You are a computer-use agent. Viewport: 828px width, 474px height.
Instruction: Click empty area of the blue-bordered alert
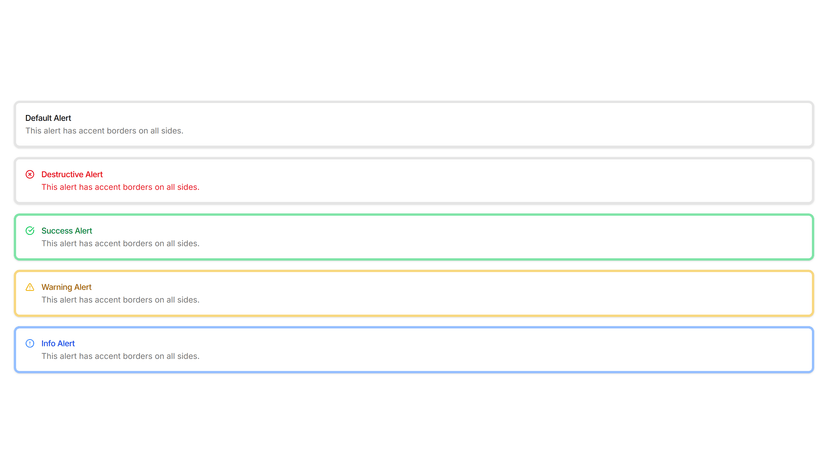[502, 349]
